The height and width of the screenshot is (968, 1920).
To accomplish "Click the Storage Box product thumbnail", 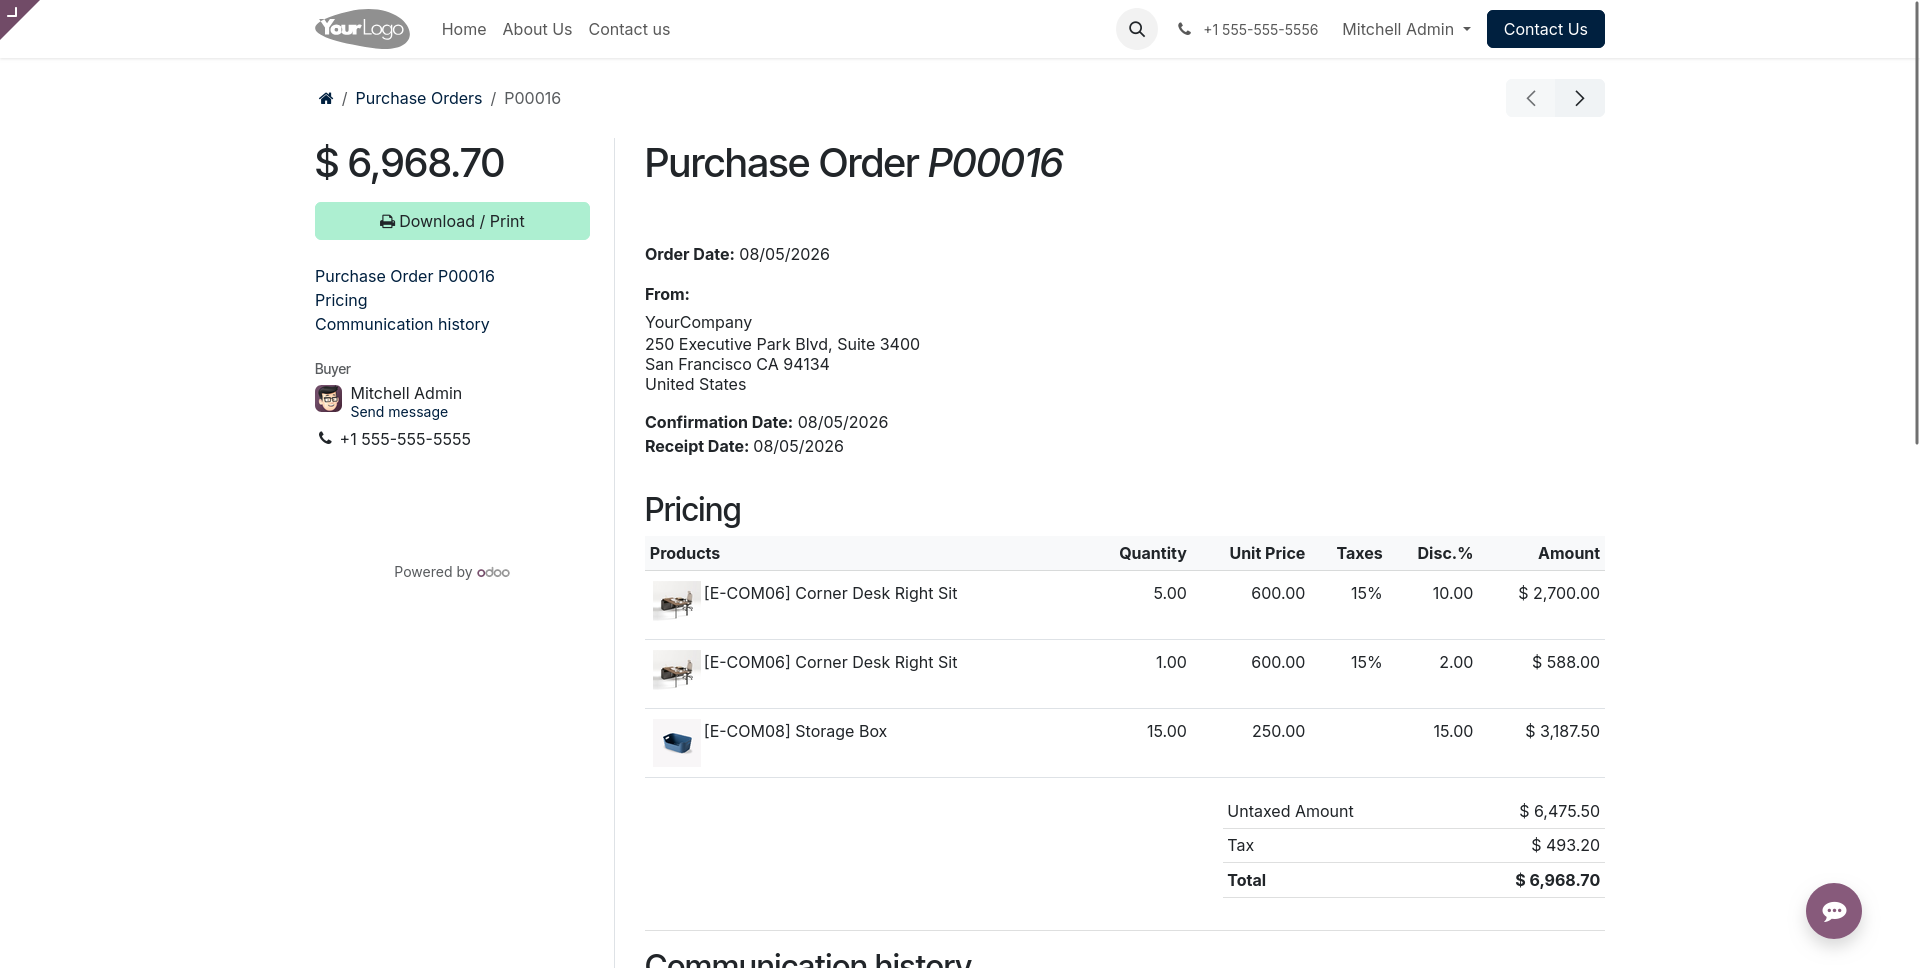I will click(677, 743).
